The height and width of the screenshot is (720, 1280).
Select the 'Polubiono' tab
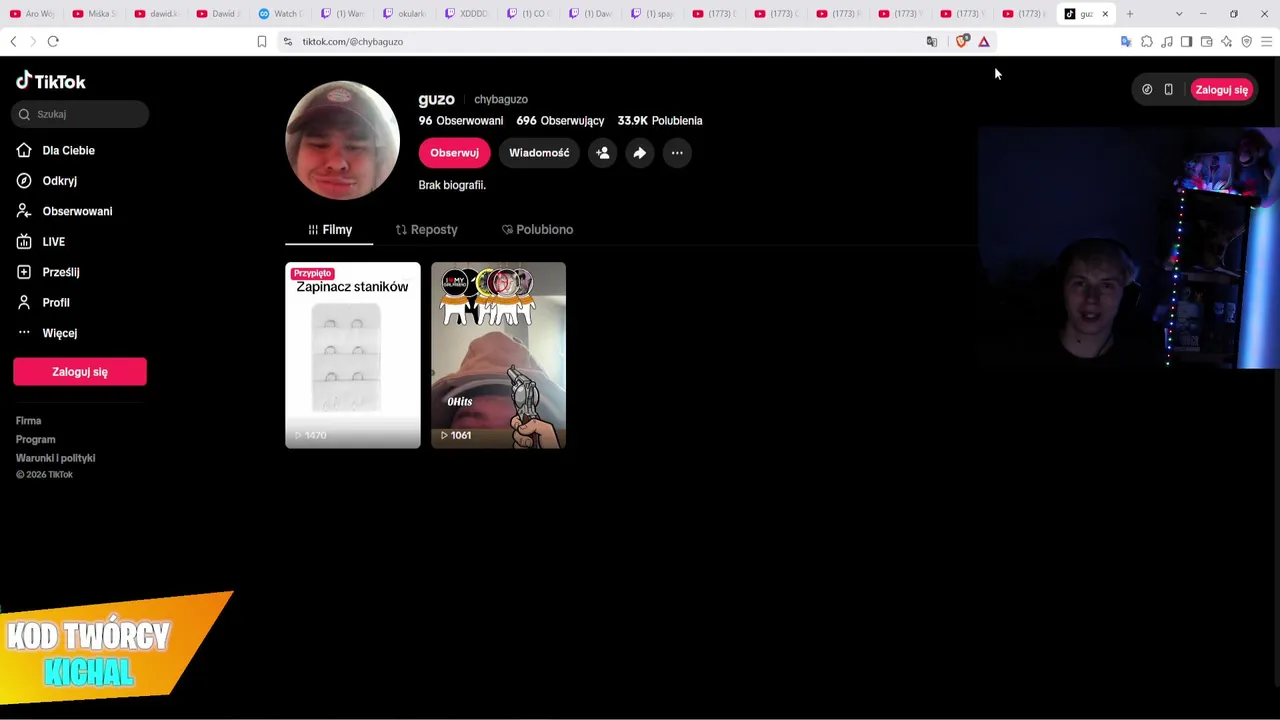click(x=538, y=230)
